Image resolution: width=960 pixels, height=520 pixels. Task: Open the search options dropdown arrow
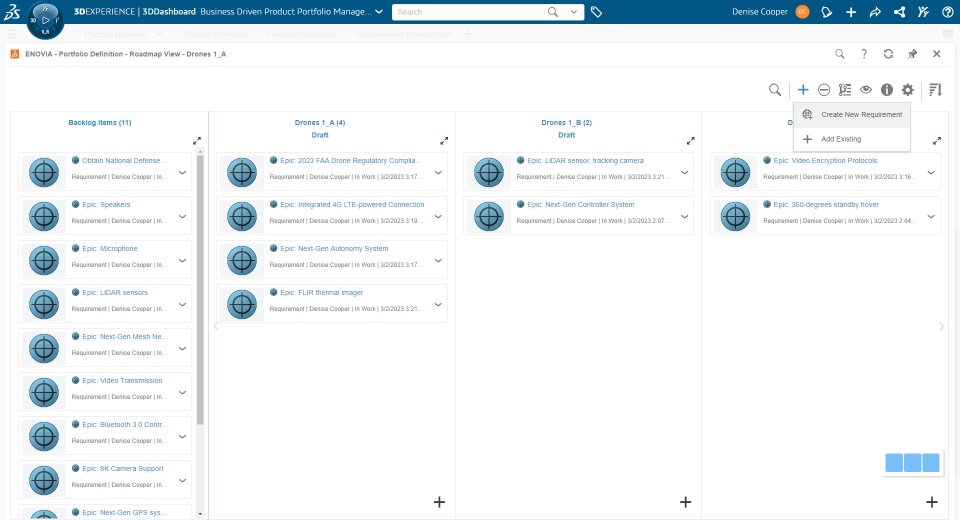(574, 12)
